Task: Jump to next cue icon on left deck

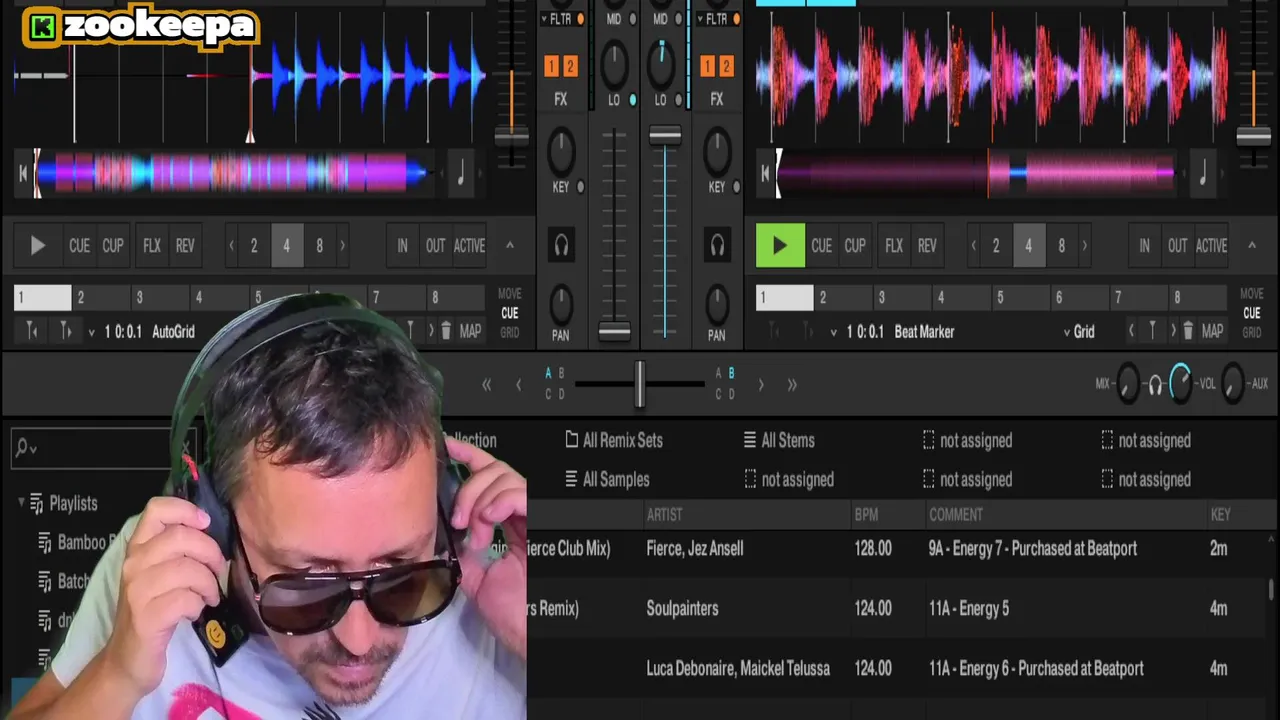Action: coord(65,331)
